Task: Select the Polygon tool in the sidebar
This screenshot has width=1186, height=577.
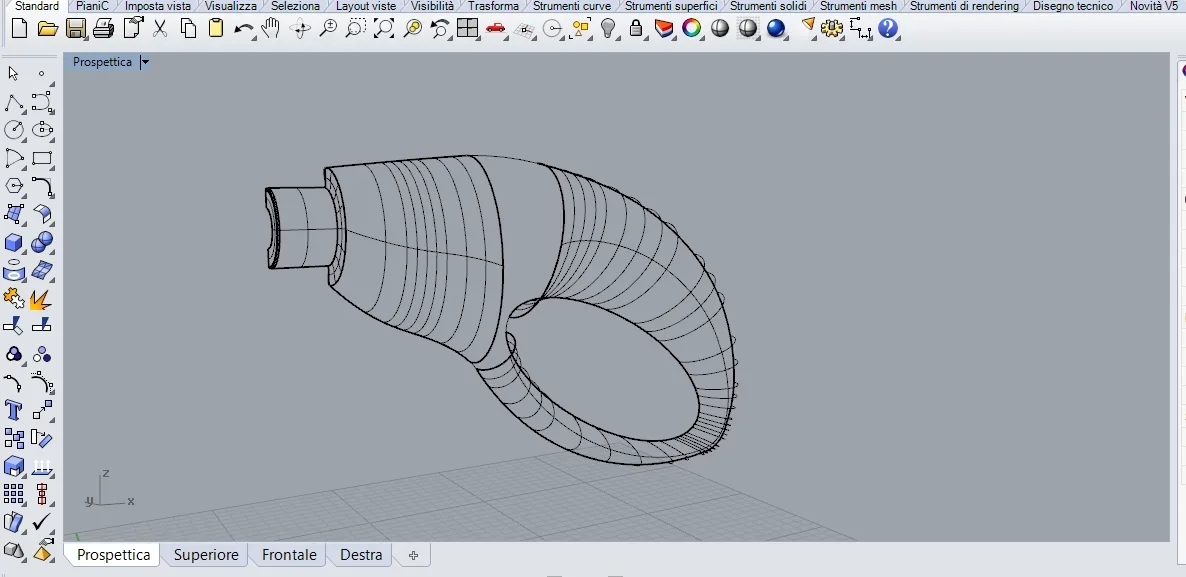Action: pos(14,186)
